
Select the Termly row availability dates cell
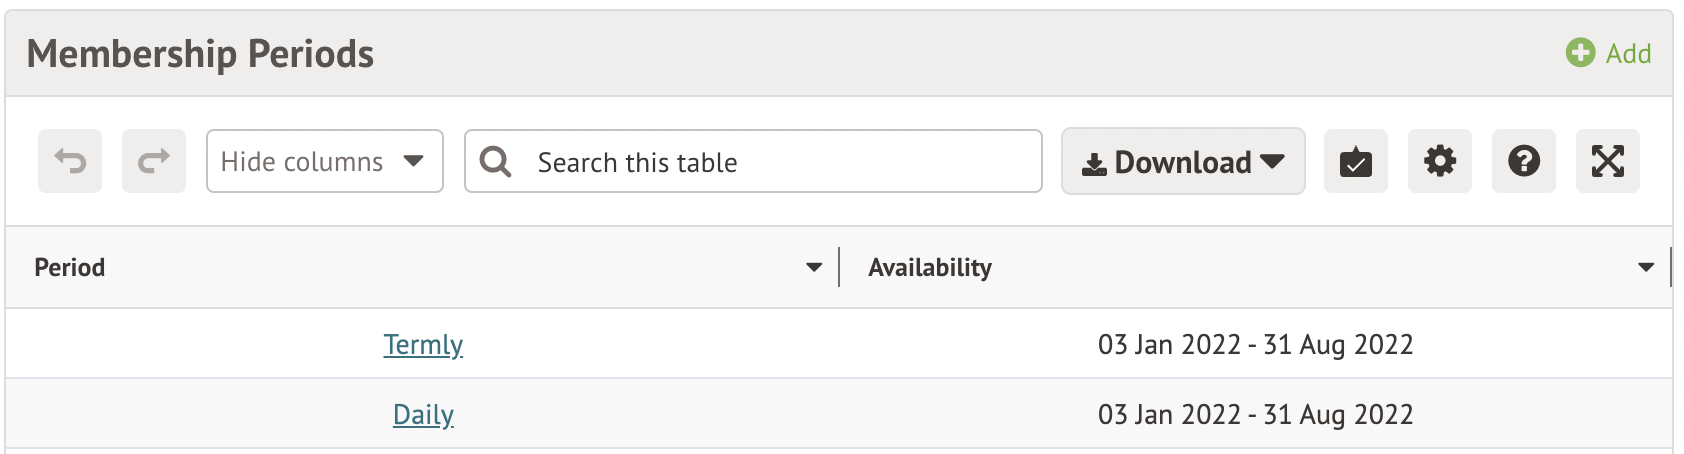pos(1255,344)
